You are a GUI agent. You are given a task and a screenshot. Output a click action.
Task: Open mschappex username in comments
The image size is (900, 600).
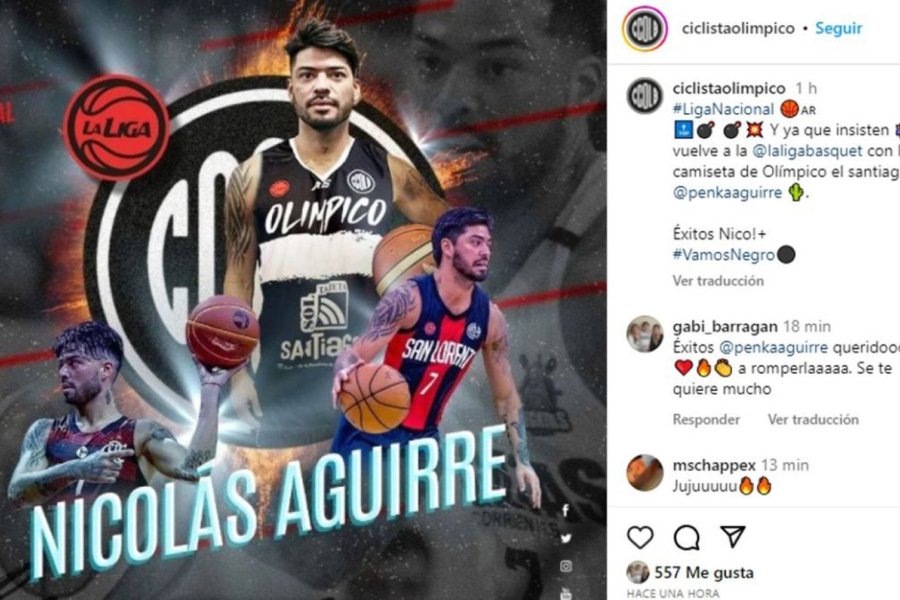(714, 465)
